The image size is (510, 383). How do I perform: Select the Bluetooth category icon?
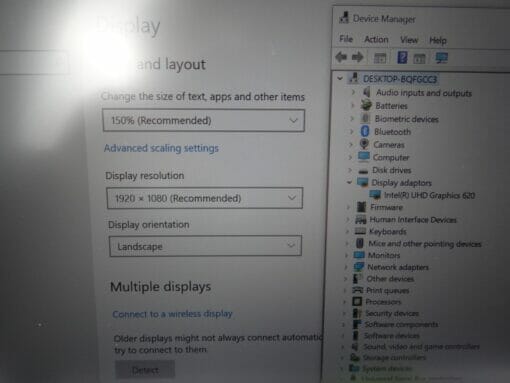click(365, 131)
